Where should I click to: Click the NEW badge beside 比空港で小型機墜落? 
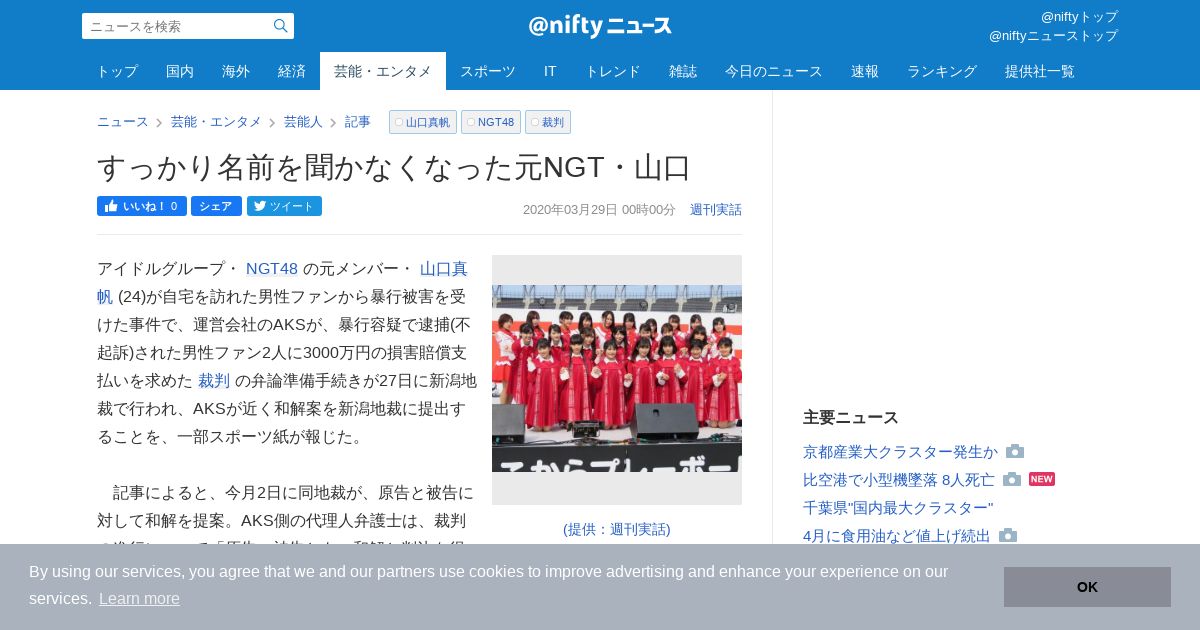pyautogui.click(x=1042, y=479)
